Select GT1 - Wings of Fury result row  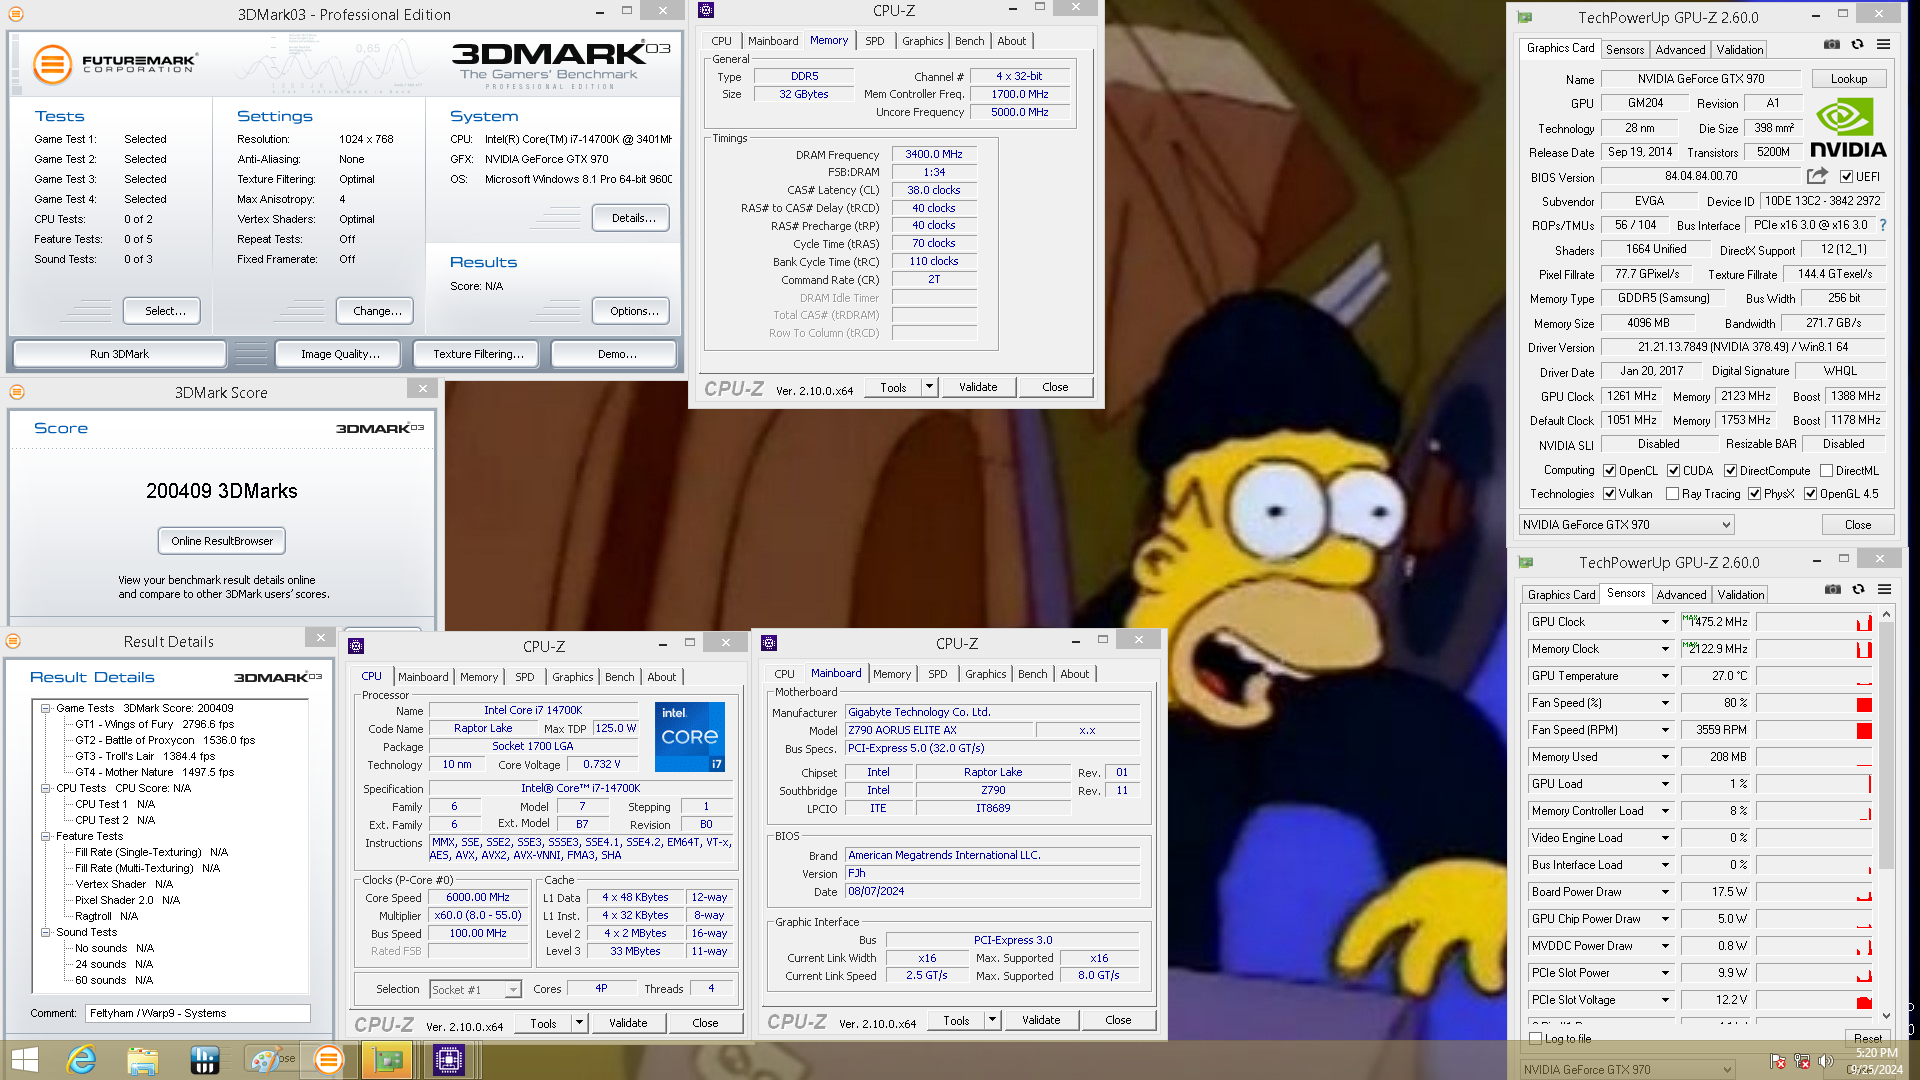(154, 724)
